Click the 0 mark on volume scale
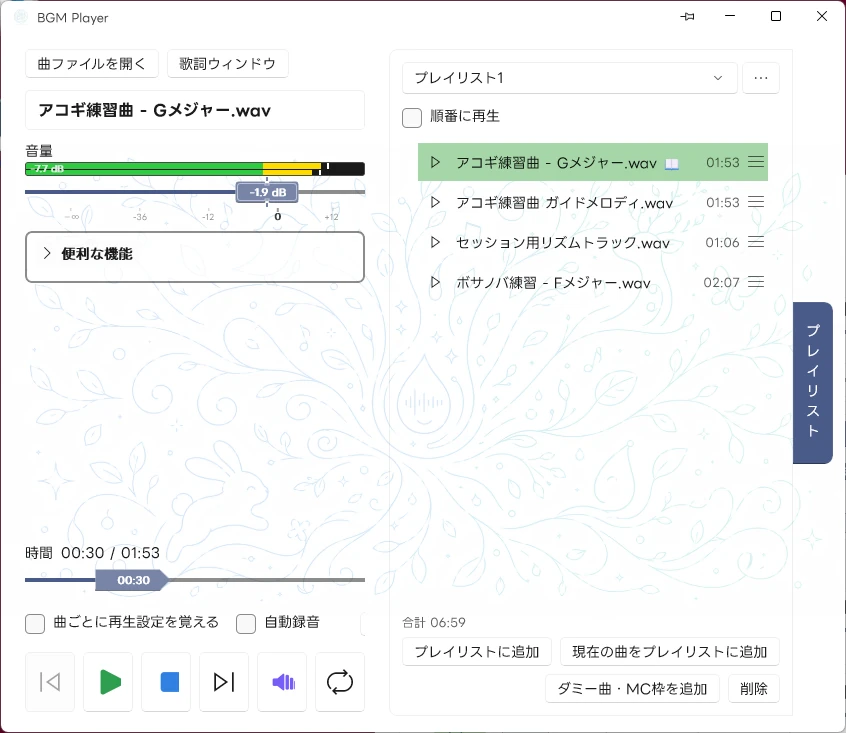This screenshot has height=733, width=846. (x=277, y=216)
